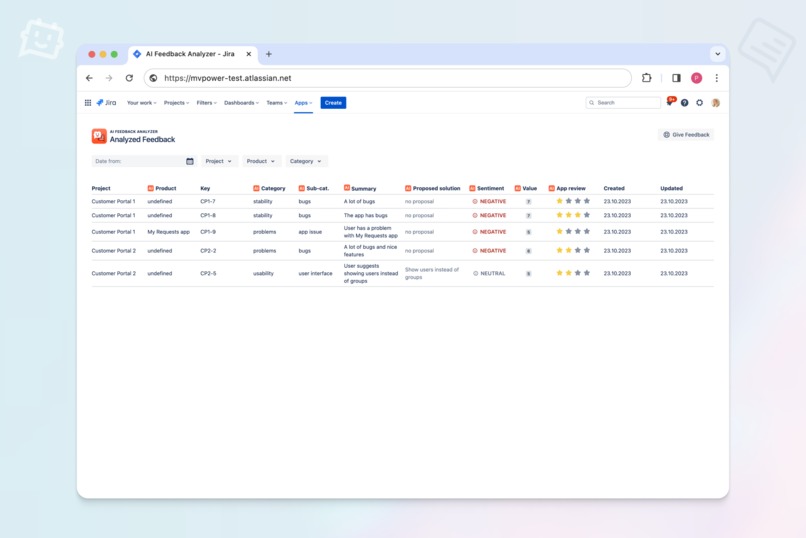
Task: Click 'The app has bugs' summary
Action: point(365,215)
